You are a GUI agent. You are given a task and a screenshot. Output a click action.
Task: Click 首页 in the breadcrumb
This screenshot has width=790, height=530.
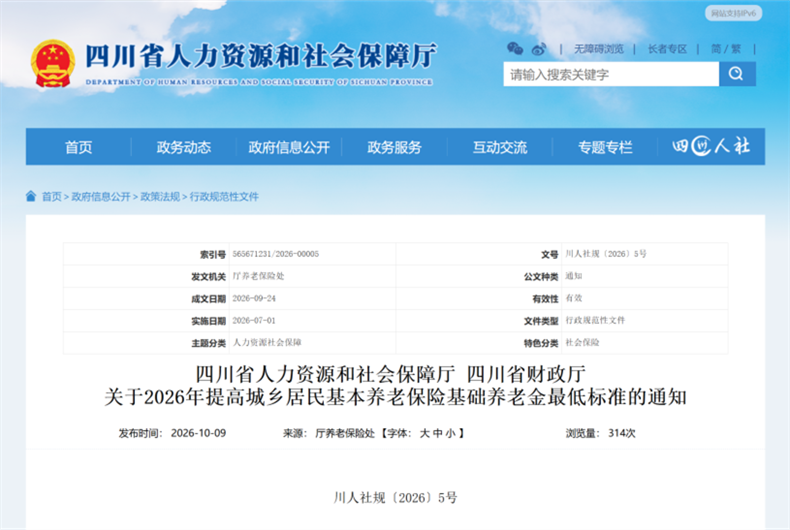pyautogui.click(x=51, y=196)
